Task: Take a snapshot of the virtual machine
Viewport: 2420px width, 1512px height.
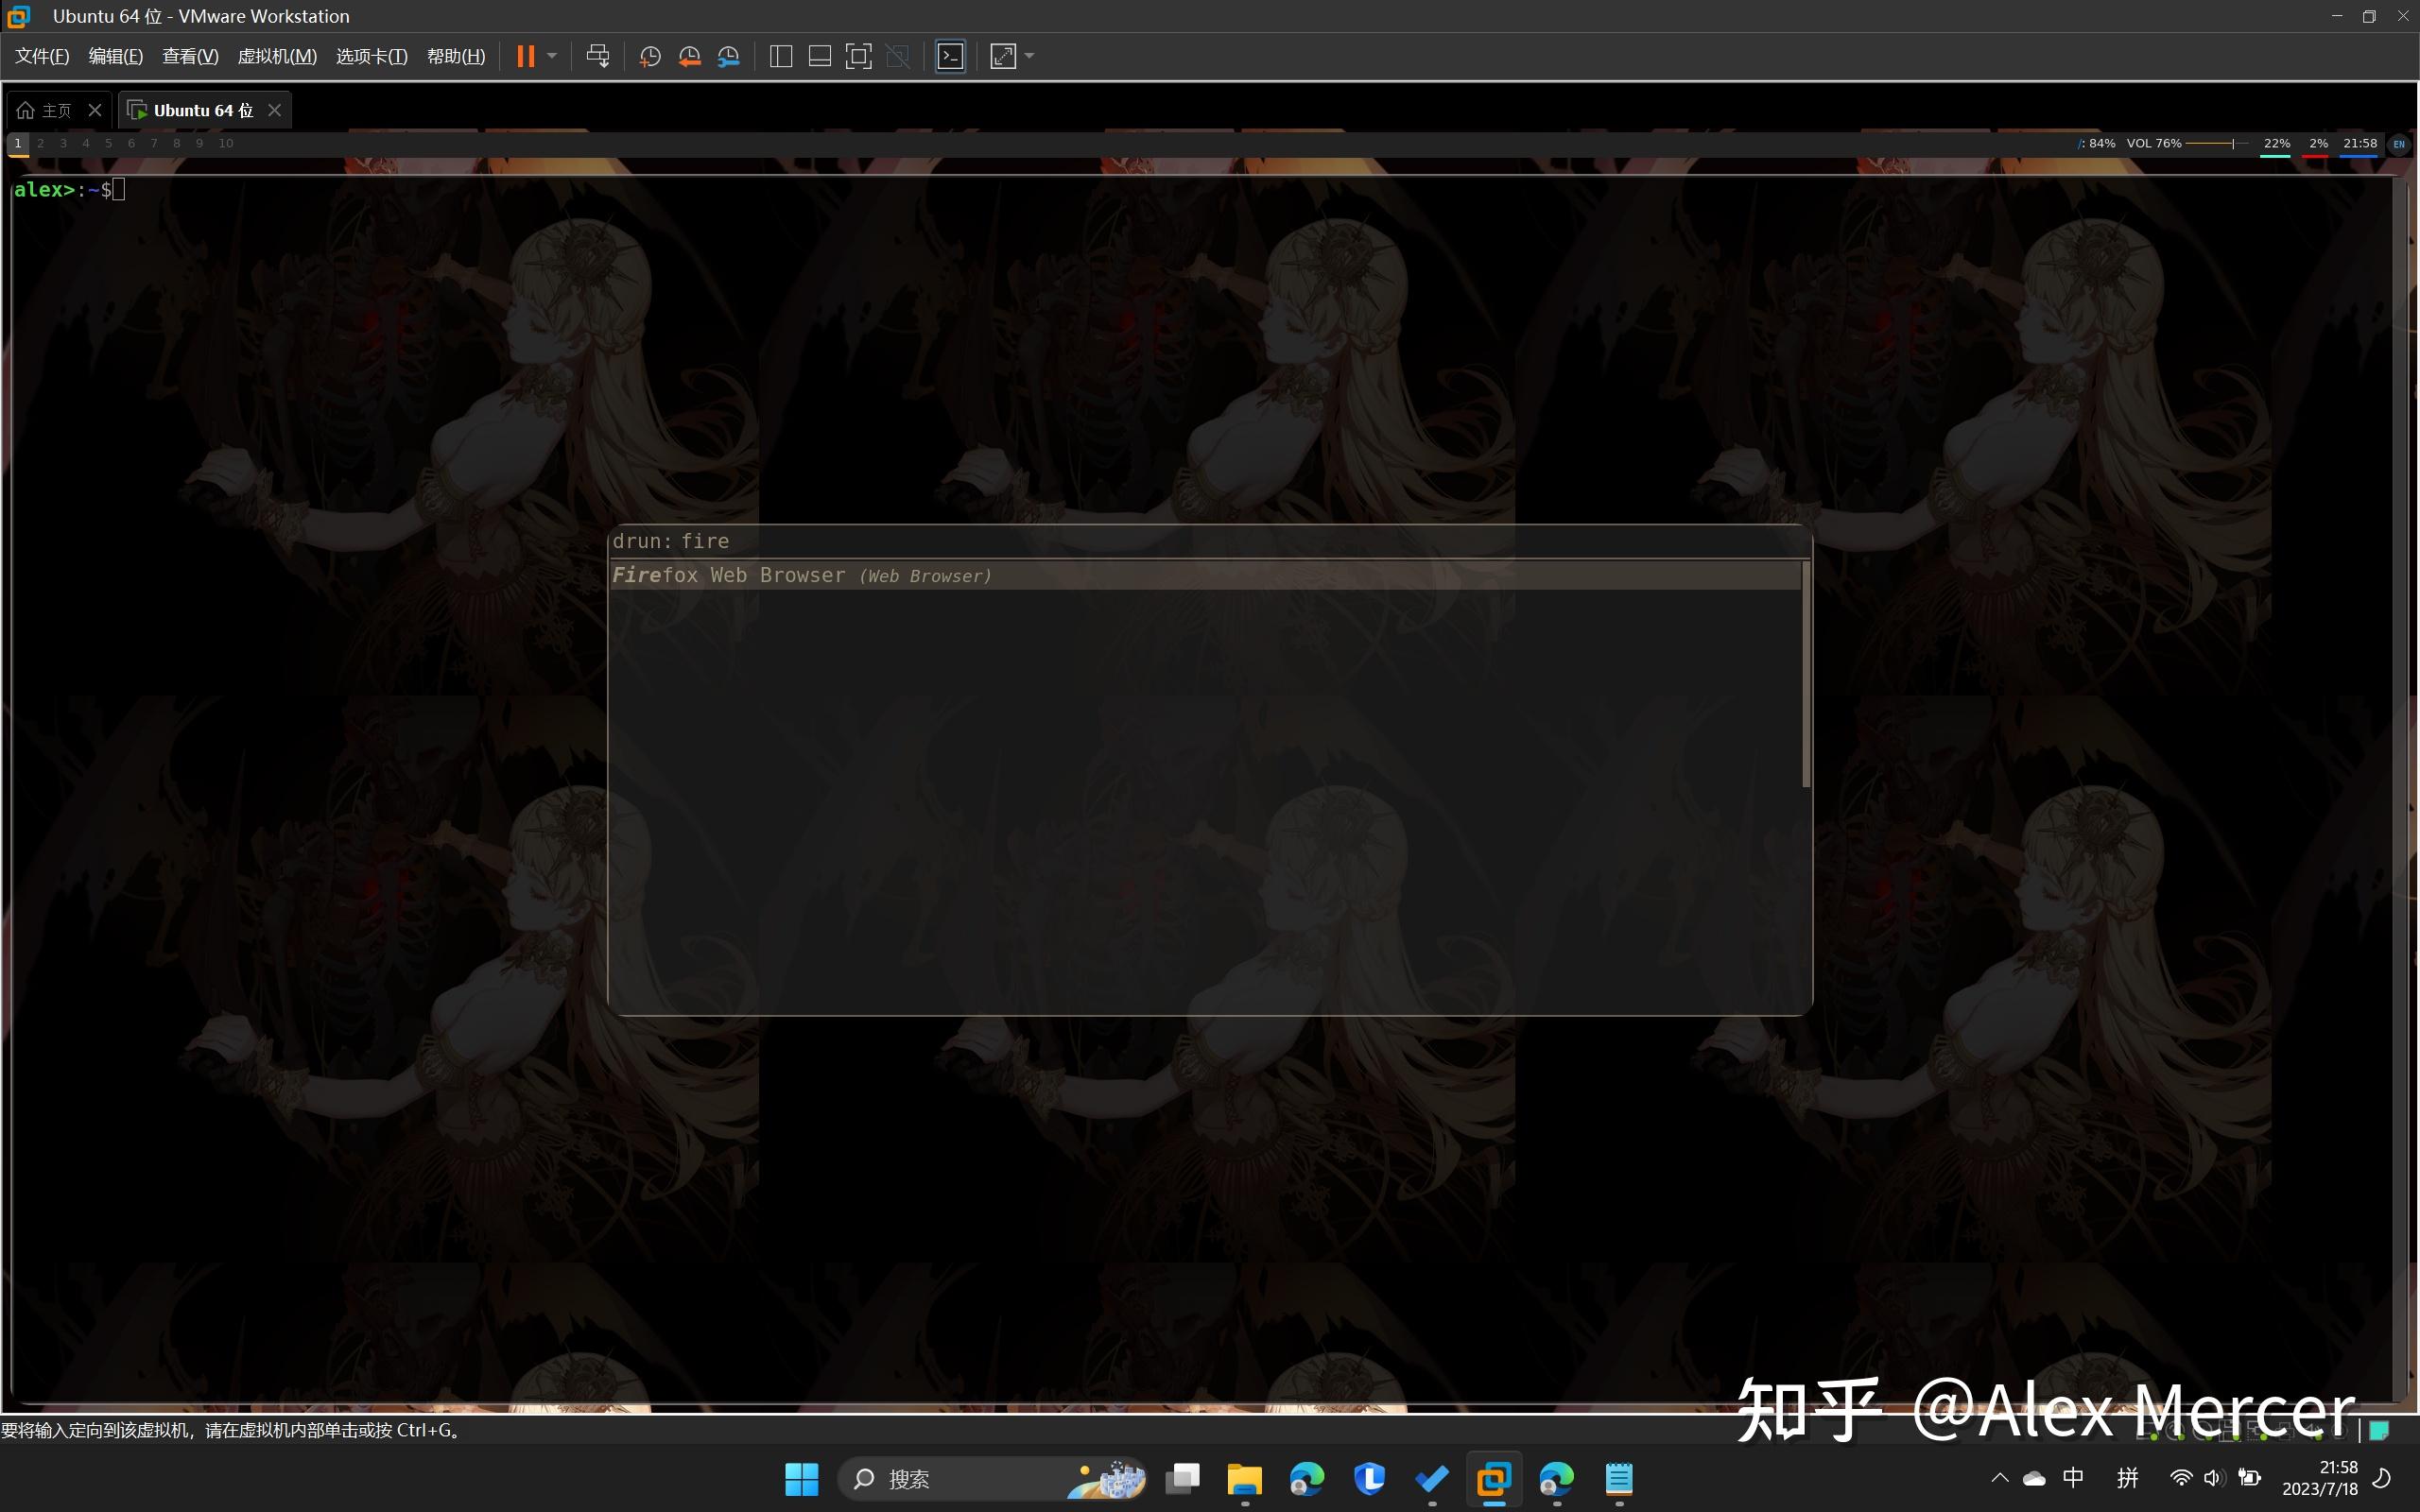Action: [x=650, y=56]
